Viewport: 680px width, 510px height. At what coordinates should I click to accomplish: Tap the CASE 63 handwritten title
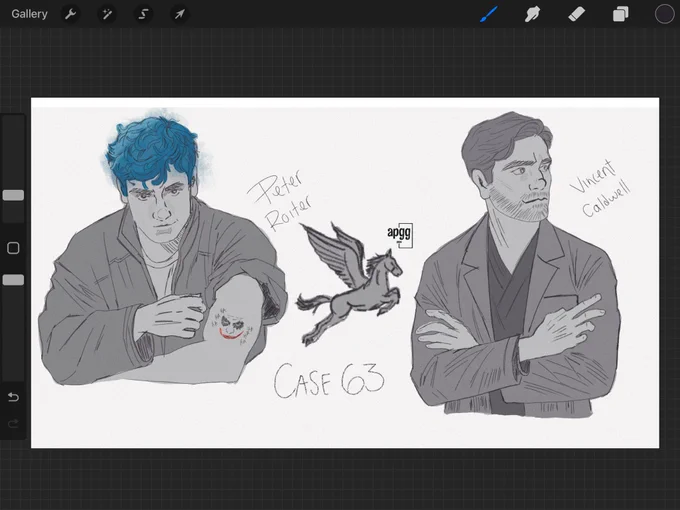[329, 380]
